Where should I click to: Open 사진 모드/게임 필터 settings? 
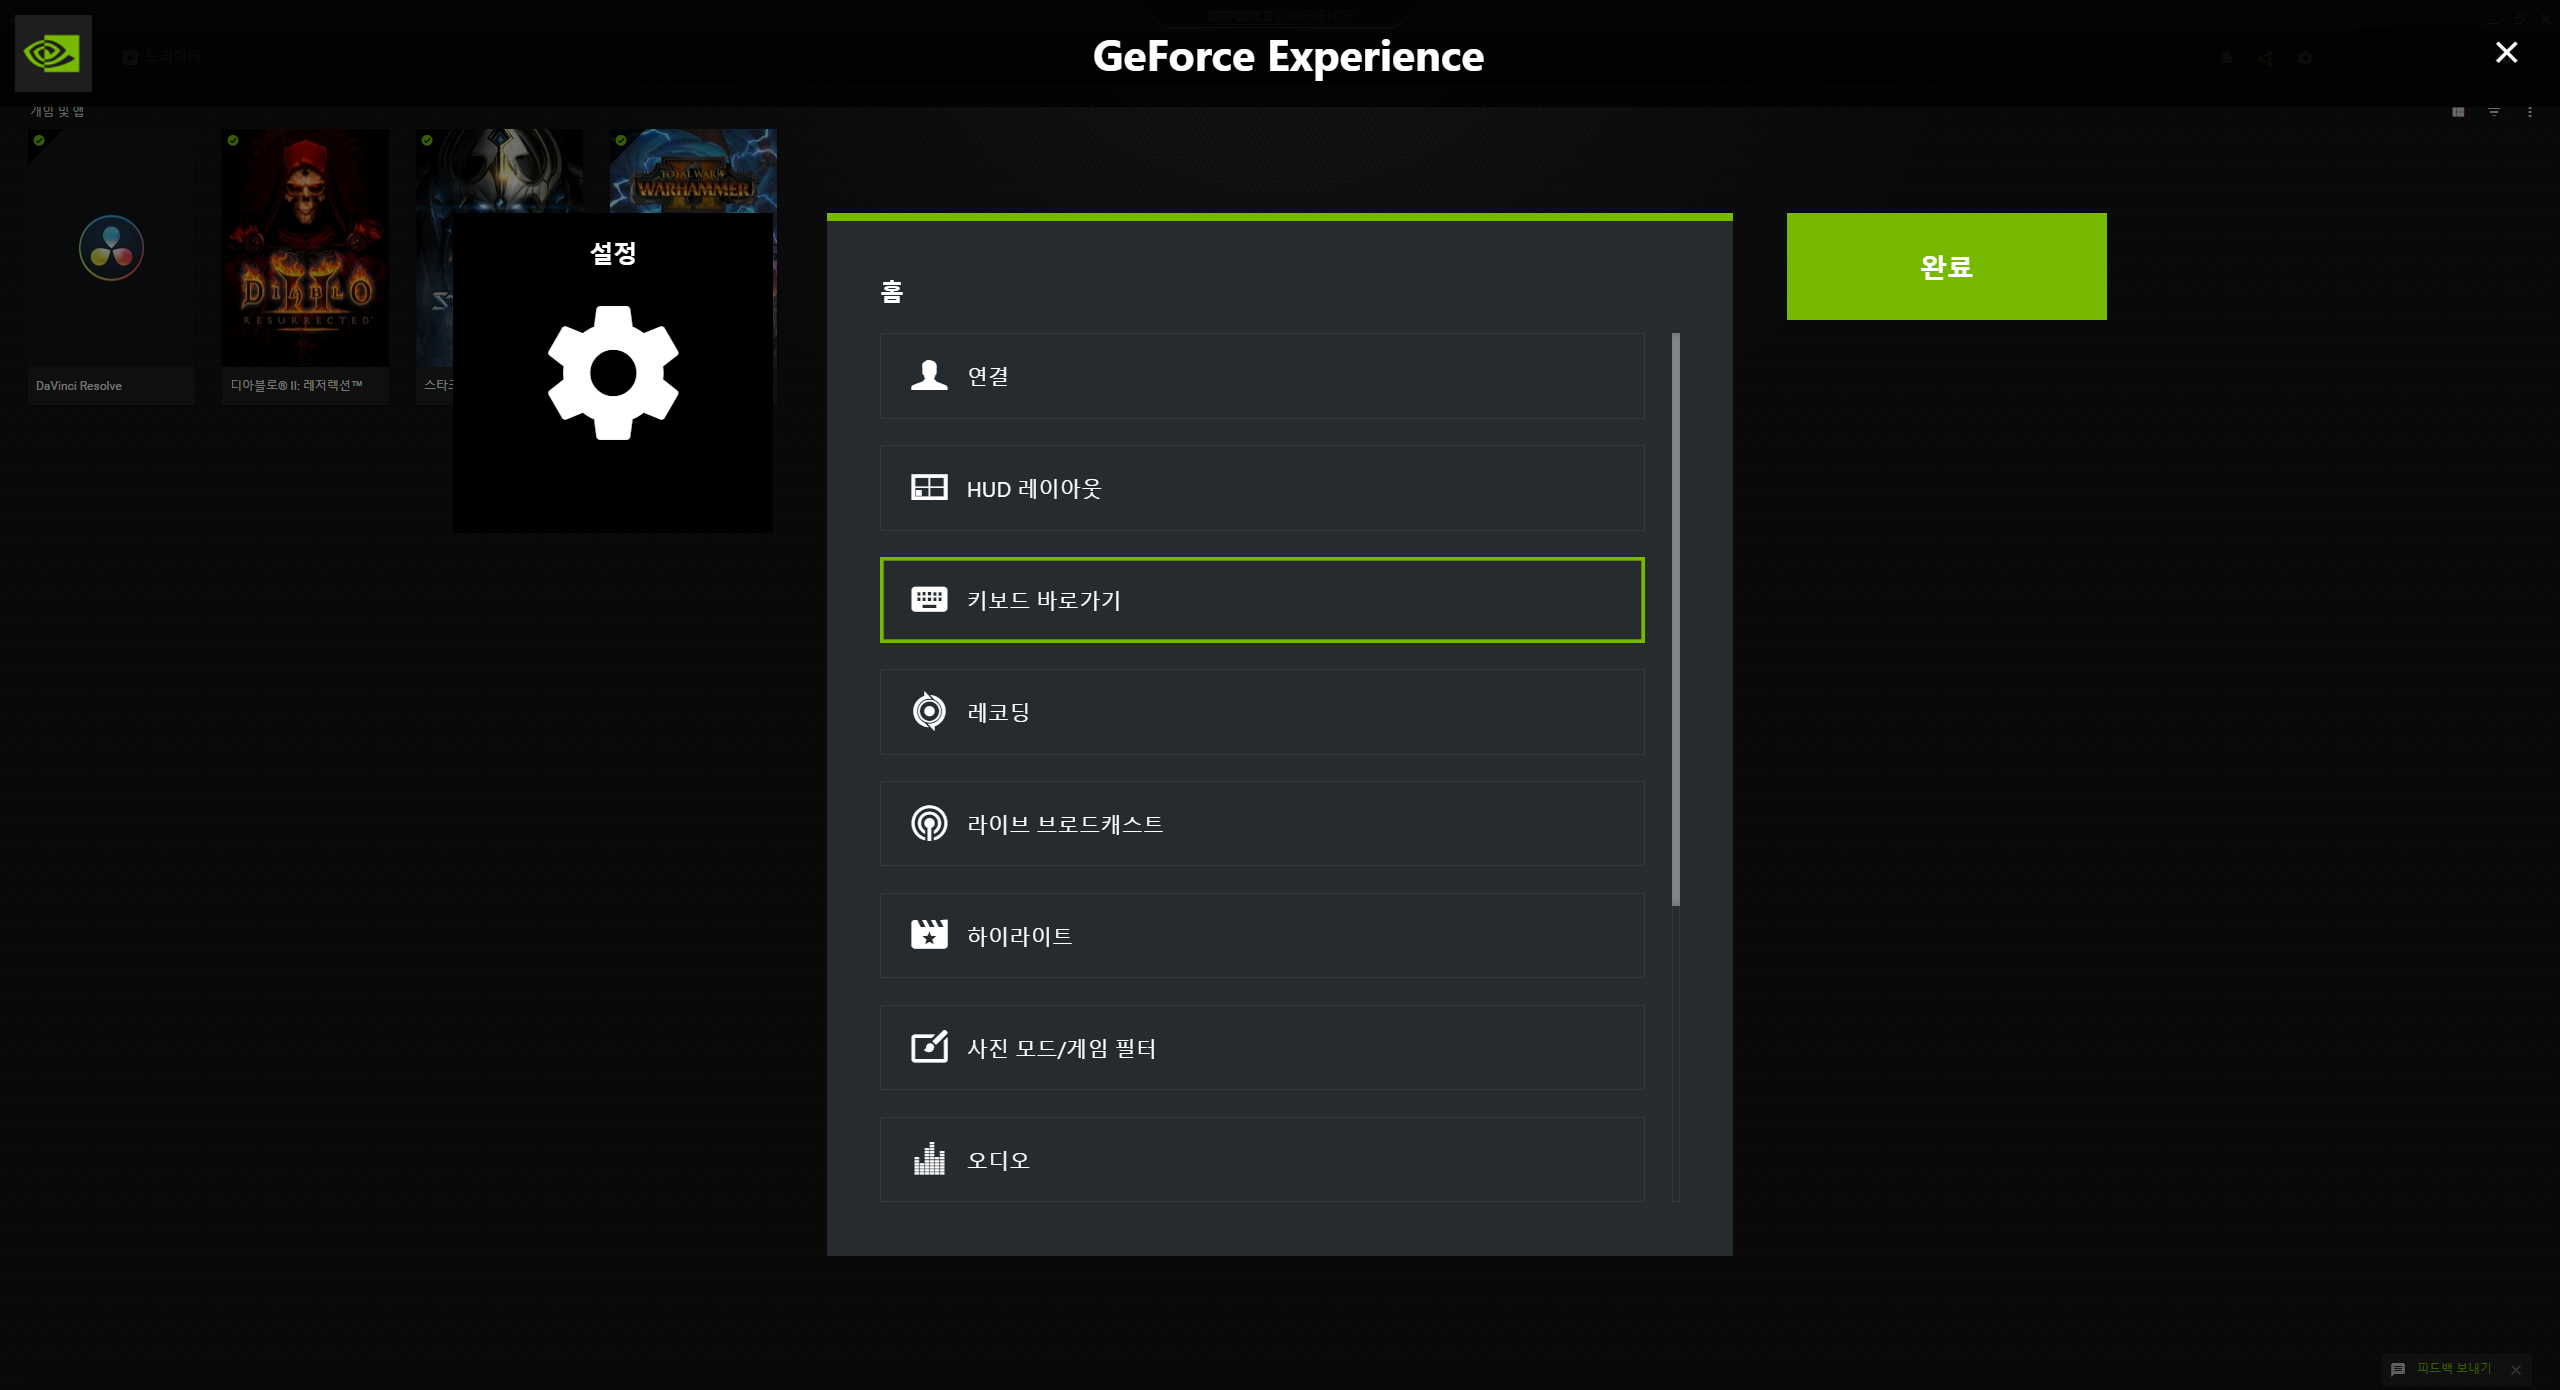coord(1262,1048)
